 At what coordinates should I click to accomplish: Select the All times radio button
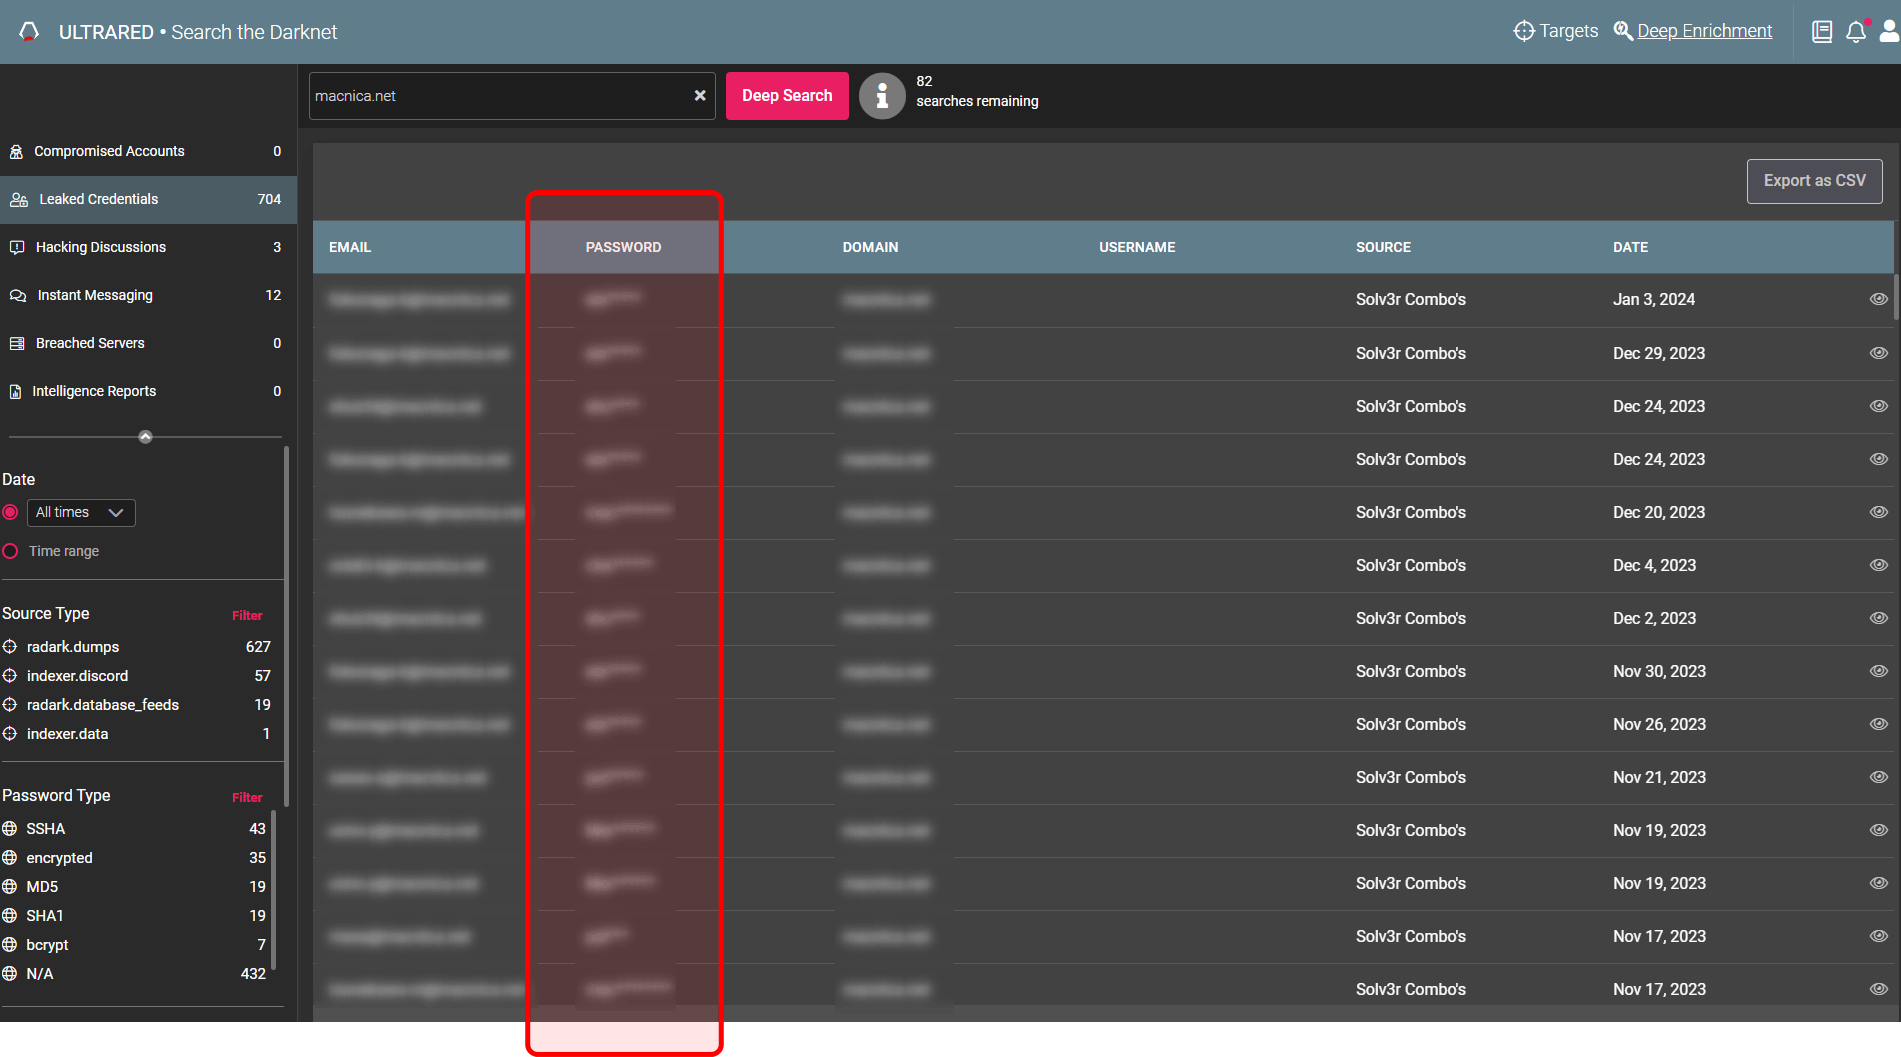point(11,512)
